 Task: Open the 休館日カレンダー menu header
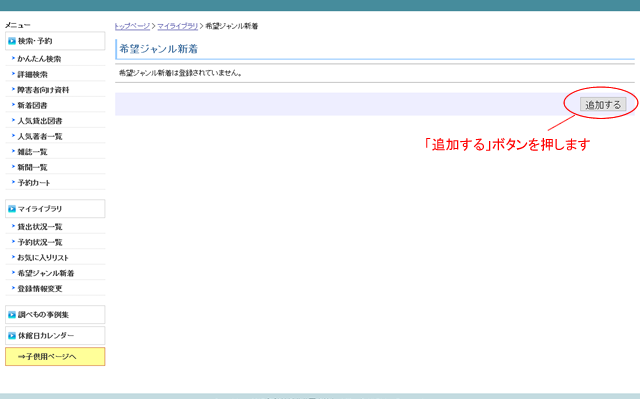coord(55,335)
